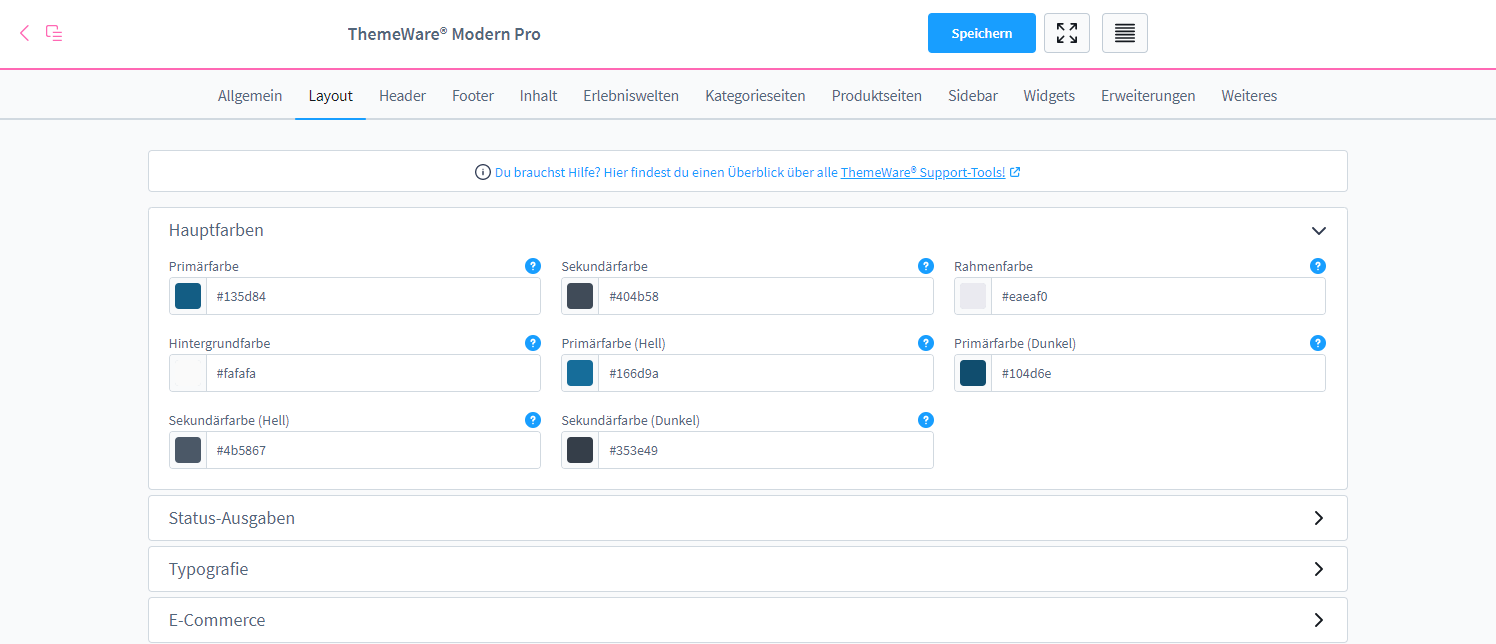The height and width of the screenshot is (644, 1496).
Task: Collapse the Hauptfarben section
Action: (1319, 230)
